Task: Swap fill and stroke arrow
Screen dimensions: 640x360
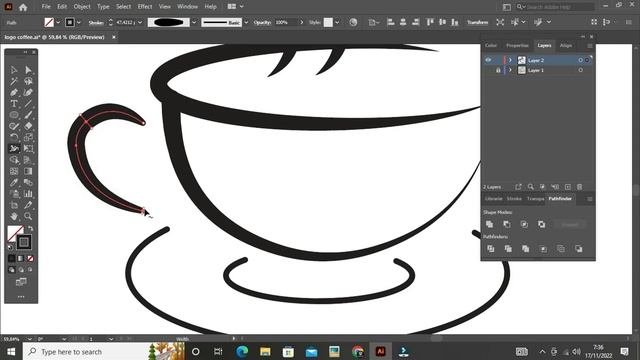Action: click(x=31, y=229)
